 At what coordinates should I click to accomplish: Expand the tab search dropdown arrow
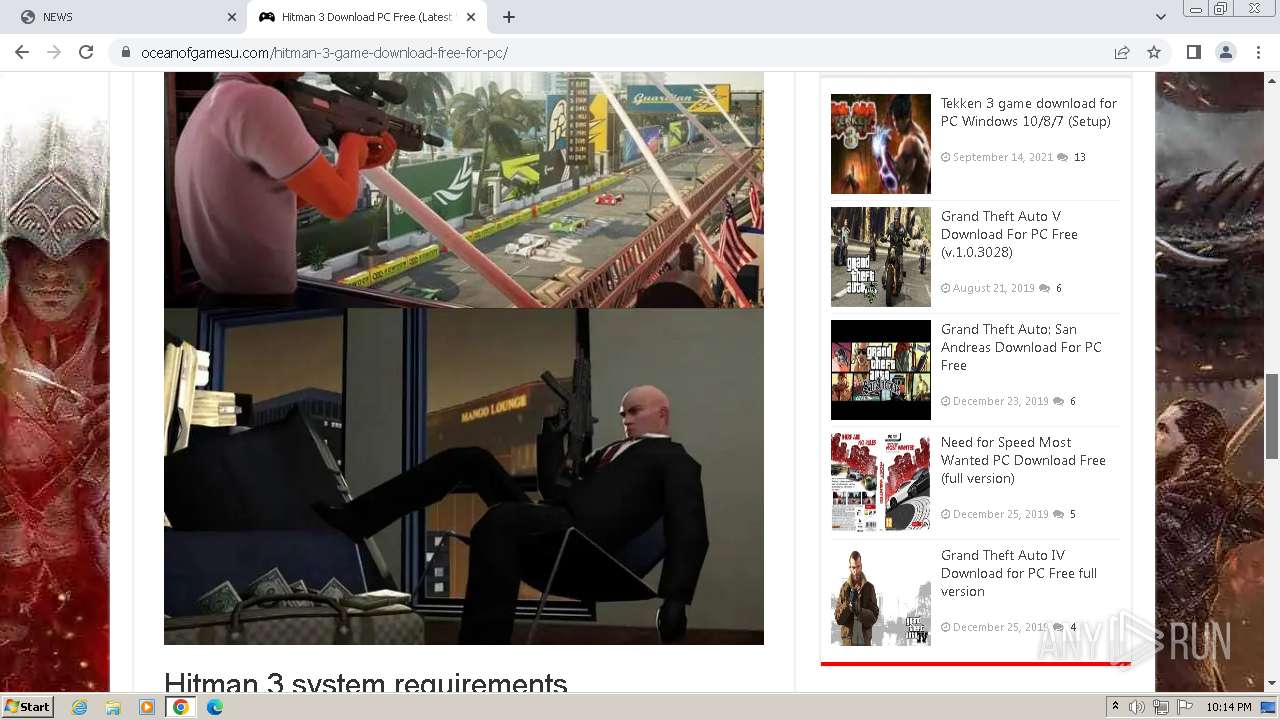pos(1160,17)
